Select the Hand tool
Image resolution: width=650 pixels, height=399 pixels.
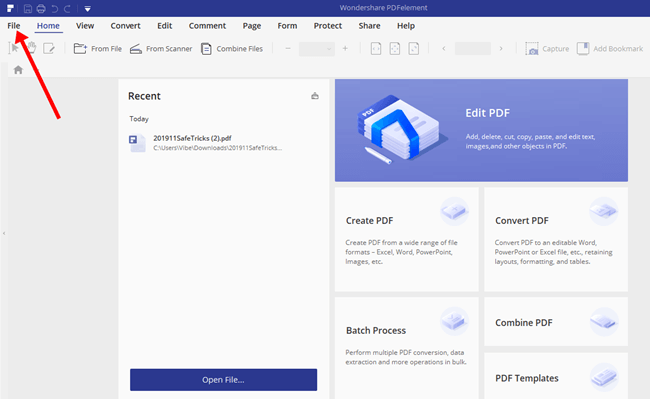point(32,48)
